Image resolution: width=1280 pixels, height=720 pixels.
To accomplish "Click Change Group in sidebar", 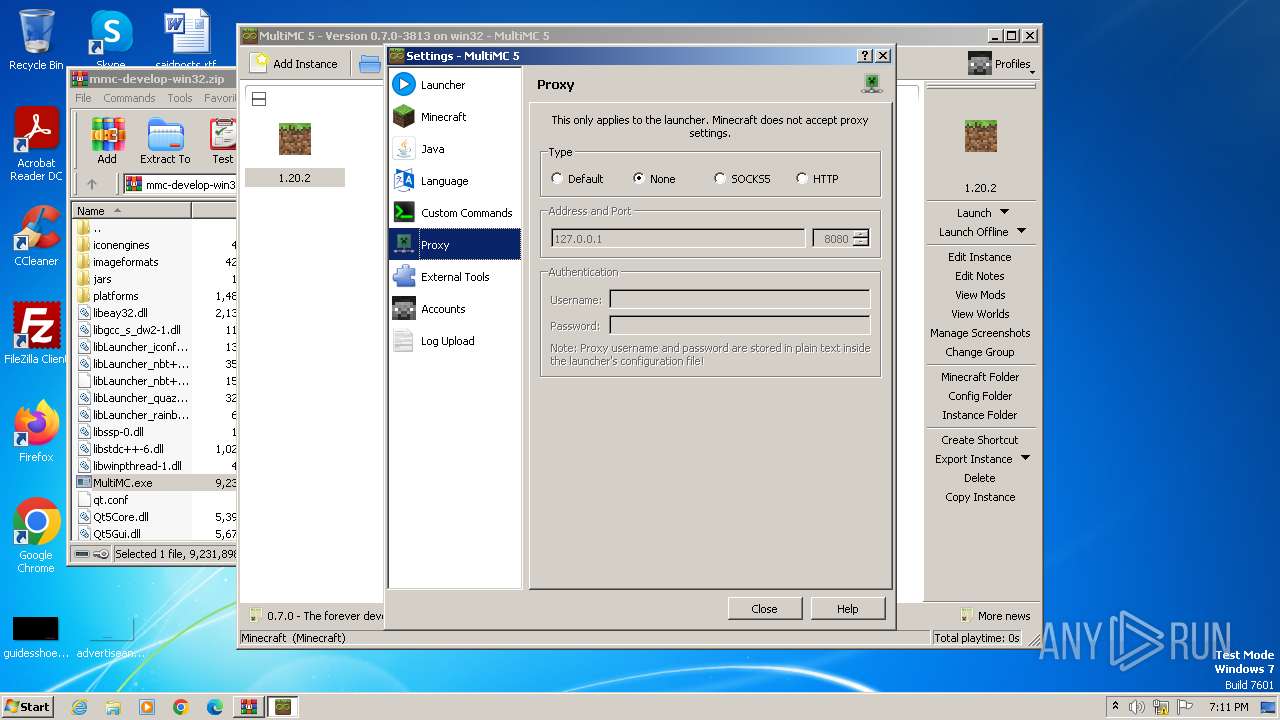I will click(x=980, y=352).
